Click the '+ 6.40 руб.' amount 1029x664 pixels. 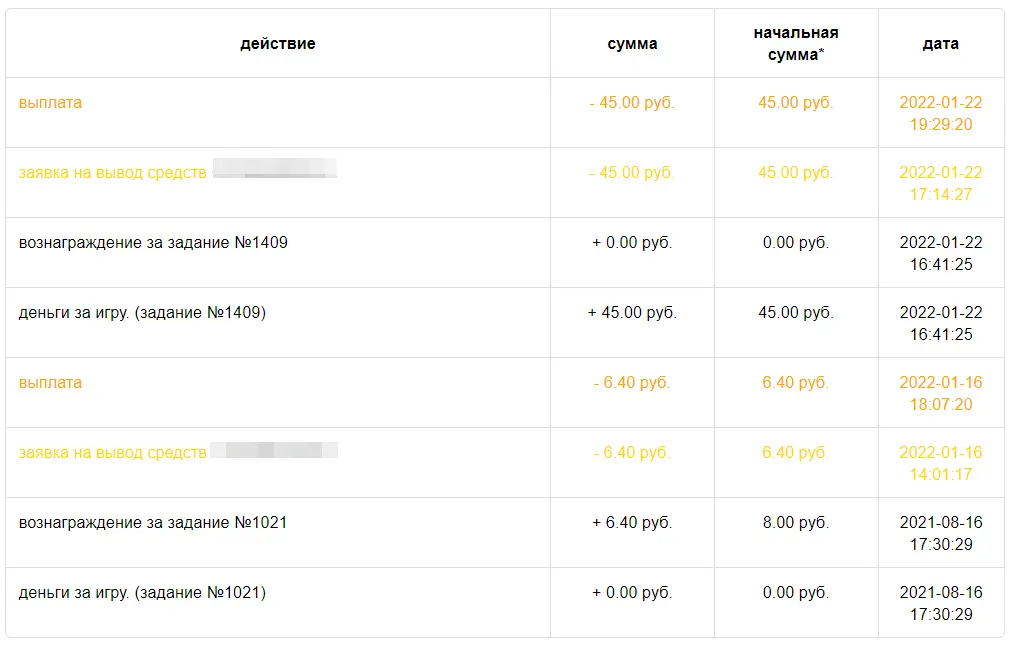click(x=632, y=523)
